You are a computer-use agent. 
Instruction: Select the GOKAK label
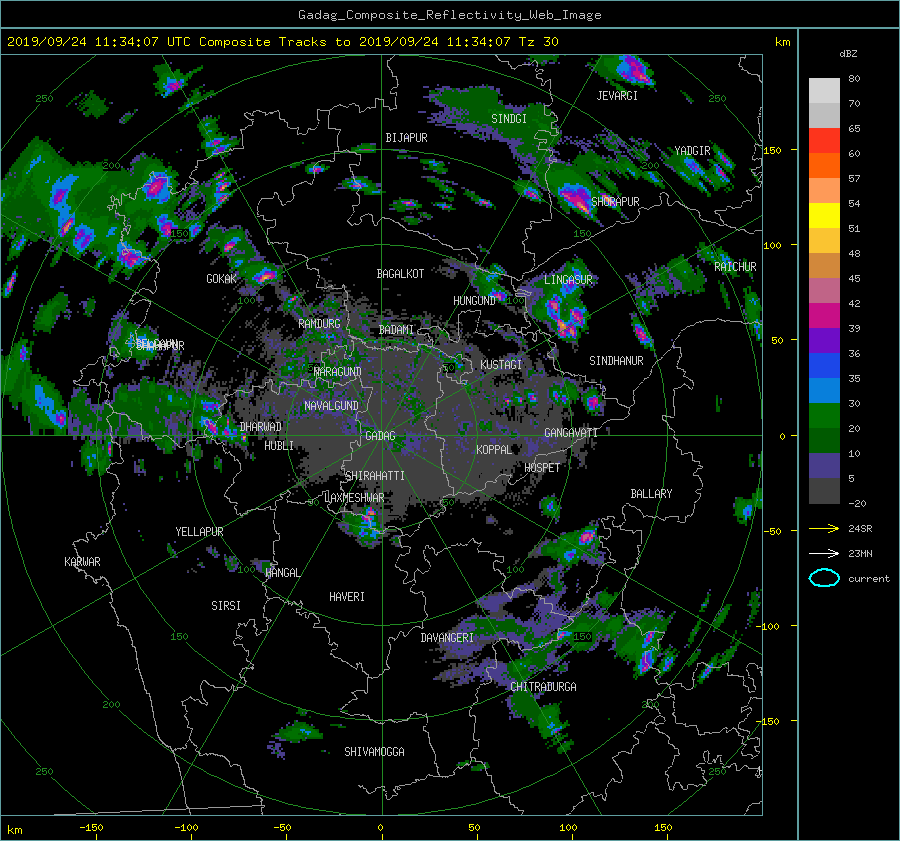click(221, 279)
